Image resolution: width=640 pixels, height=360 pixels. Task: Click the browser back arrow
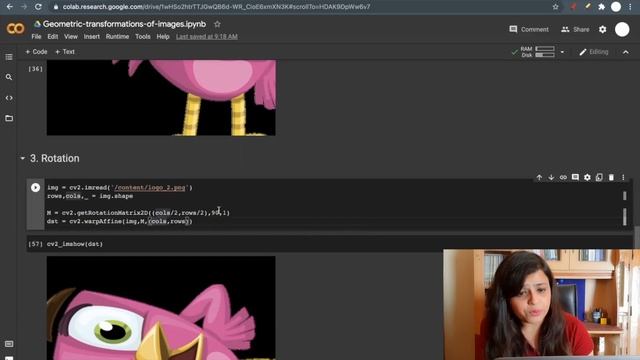coord(10,7)
